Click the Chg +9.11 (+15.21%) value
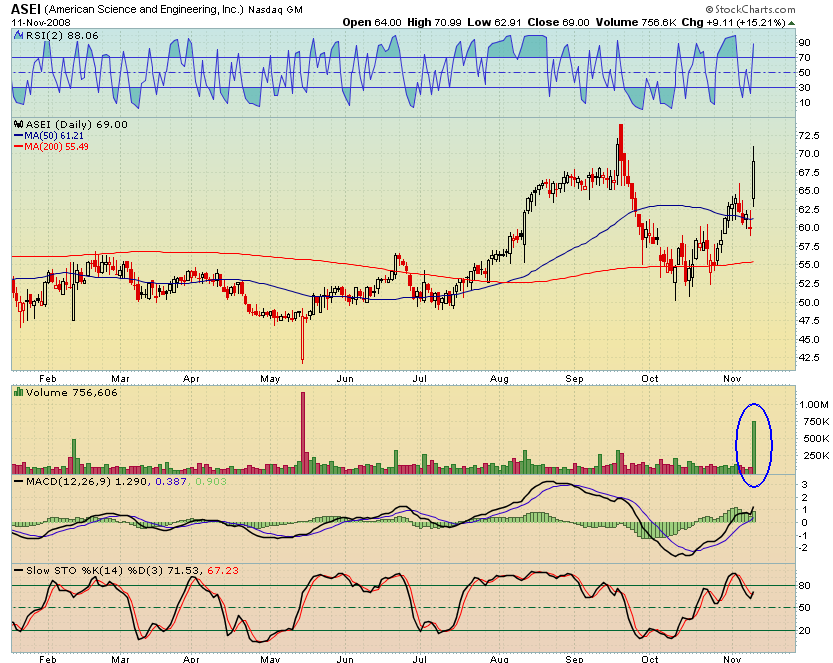This screenshot has width=833, height=663. pos(733,22)
